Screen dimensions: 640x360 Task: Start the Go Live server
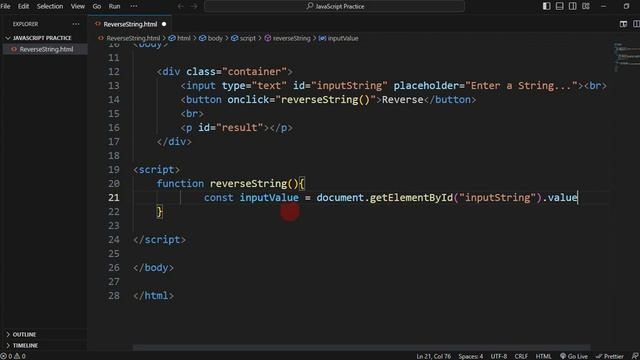pos(574,356)
